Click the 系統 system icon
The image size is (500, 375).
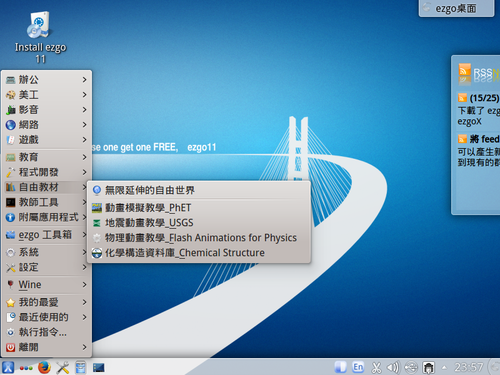11,252
